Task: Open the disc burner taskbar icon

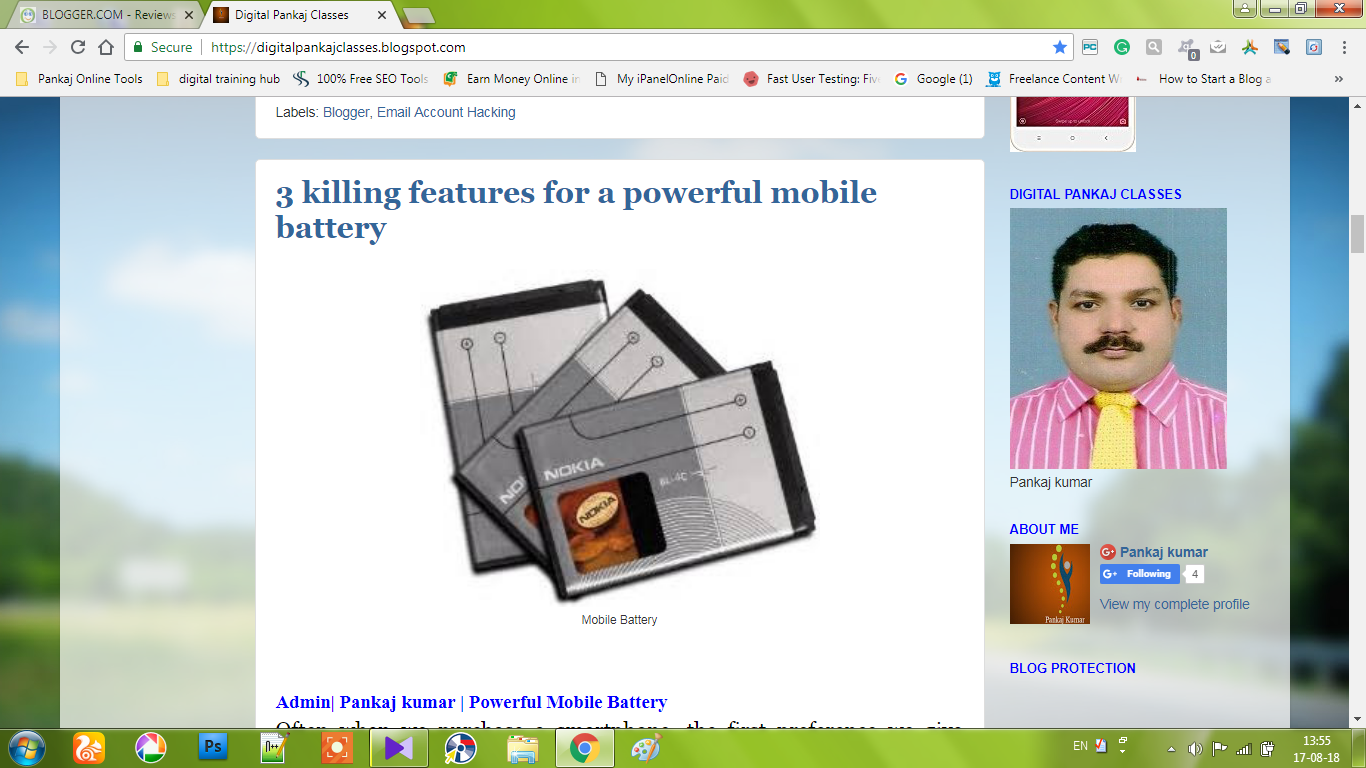Action: coord(461,748)
